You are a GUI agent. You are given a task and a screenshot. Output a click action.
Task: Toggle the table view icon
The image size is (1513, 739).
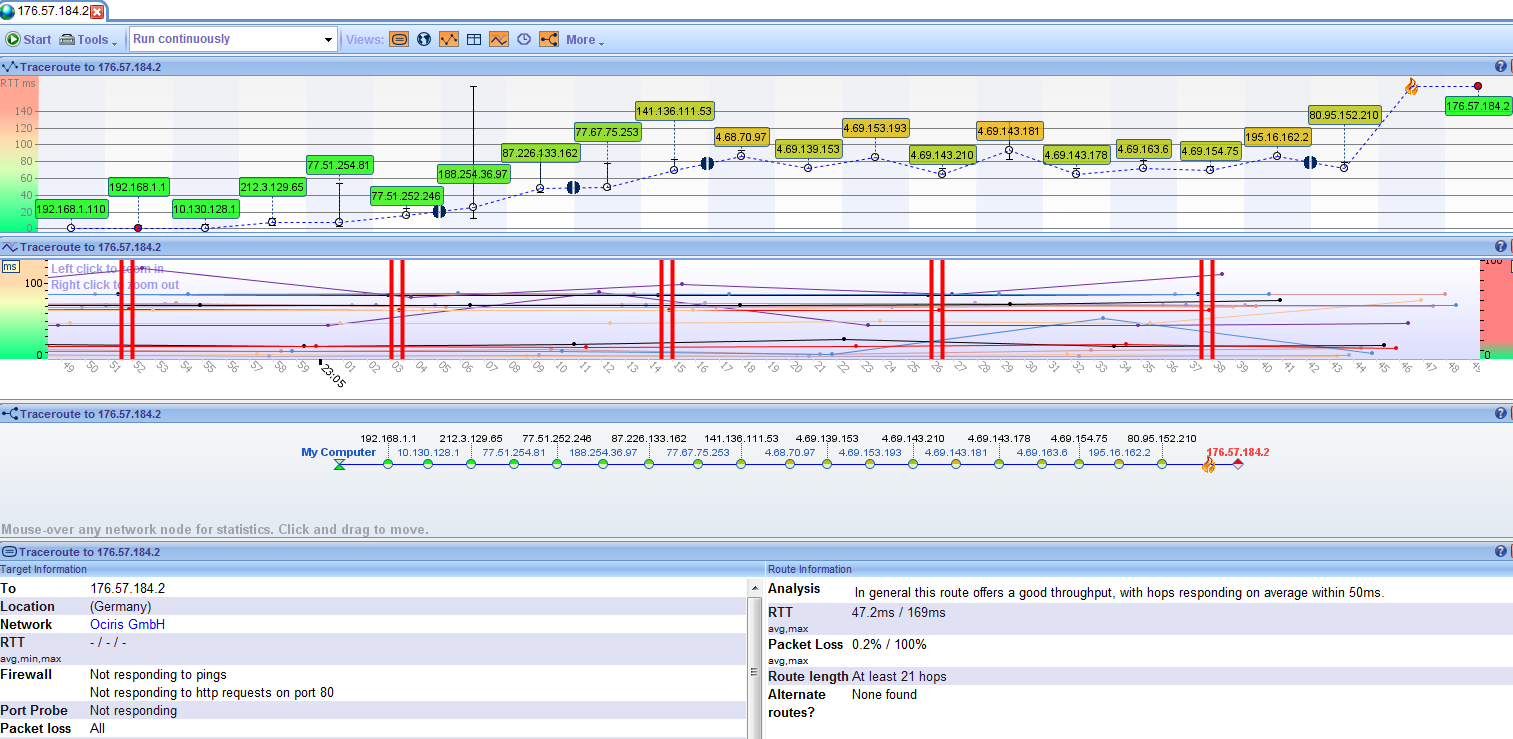474,40
